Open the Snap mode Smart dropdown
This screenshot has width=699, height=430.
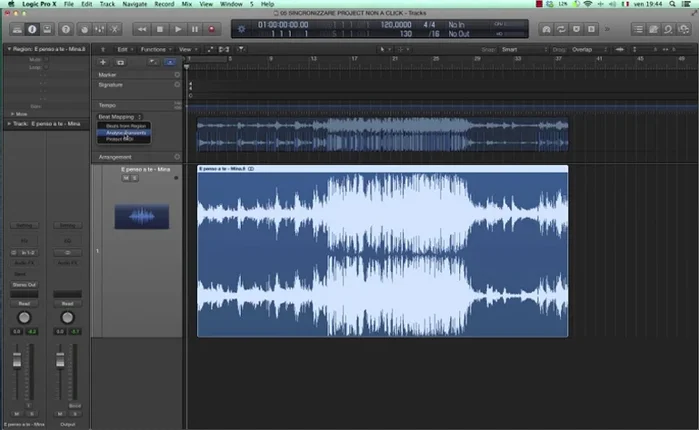coord(519,48)
